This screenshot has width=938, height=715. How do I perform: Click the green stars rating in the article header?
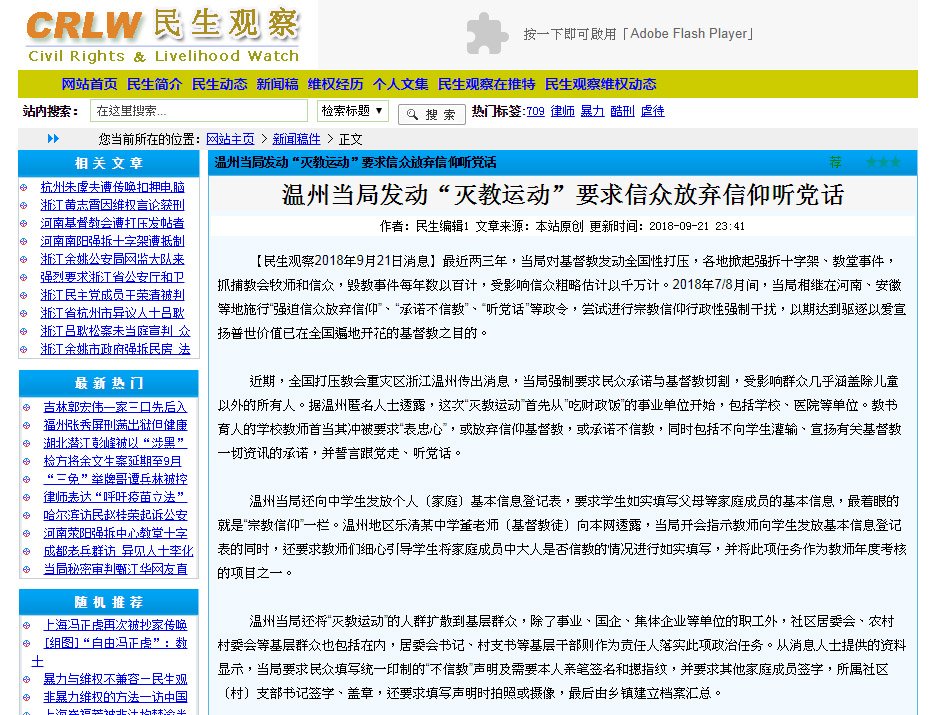884,162
